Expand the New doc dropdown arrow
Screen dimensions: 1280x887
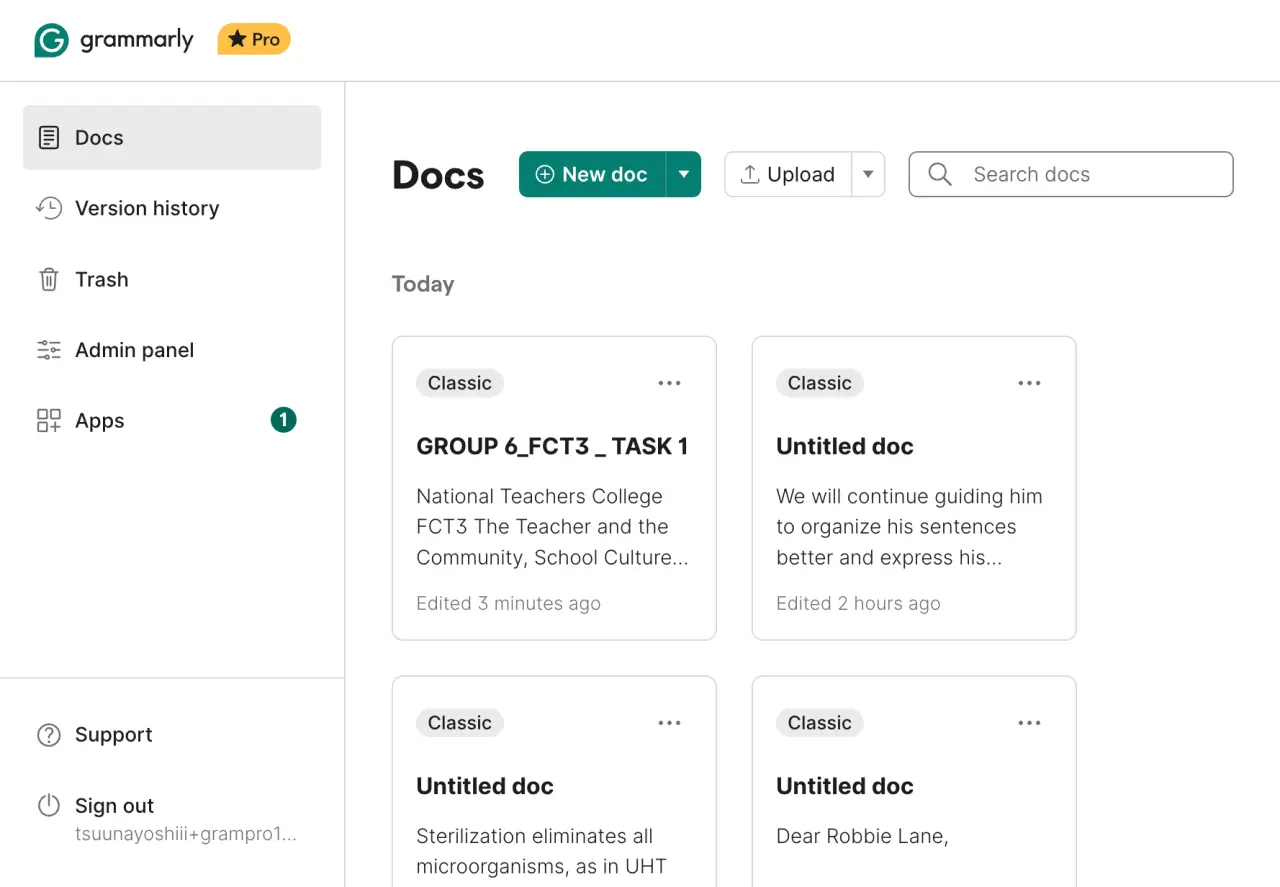tap(684, 174)
